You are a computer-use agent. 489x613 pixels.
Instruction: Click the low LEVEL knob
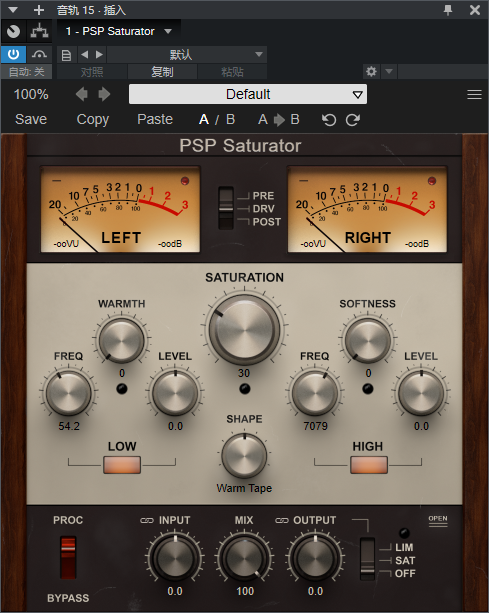tap(175, 393)
